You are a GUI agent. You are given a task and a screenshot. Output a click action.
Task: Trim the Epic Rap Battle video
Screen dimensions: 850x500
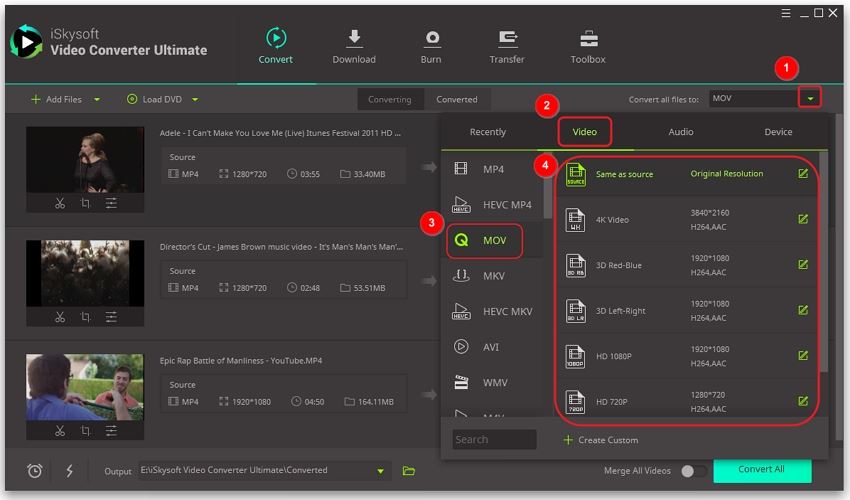[x=60, y=431]
